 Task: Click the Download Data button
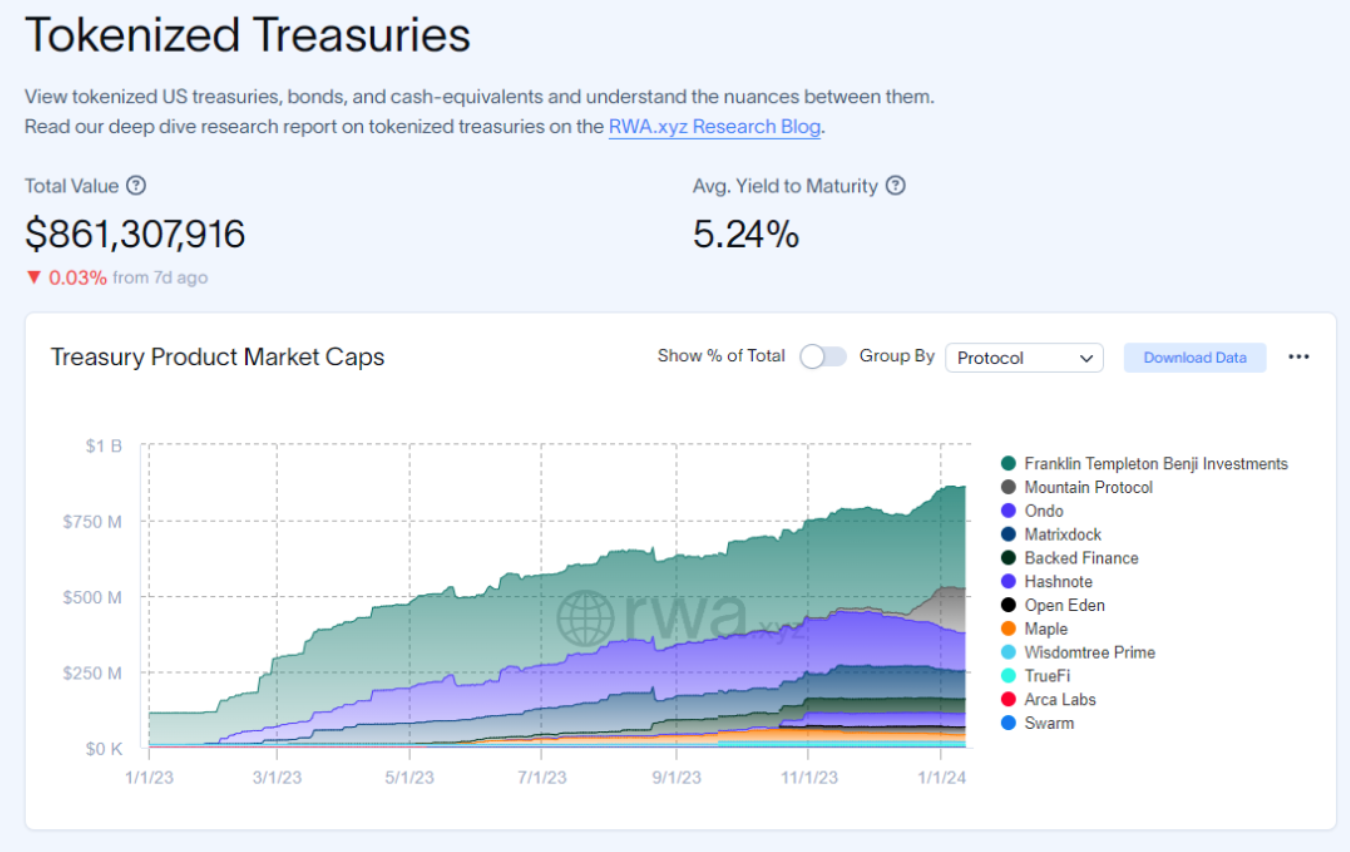[1195, 358]
